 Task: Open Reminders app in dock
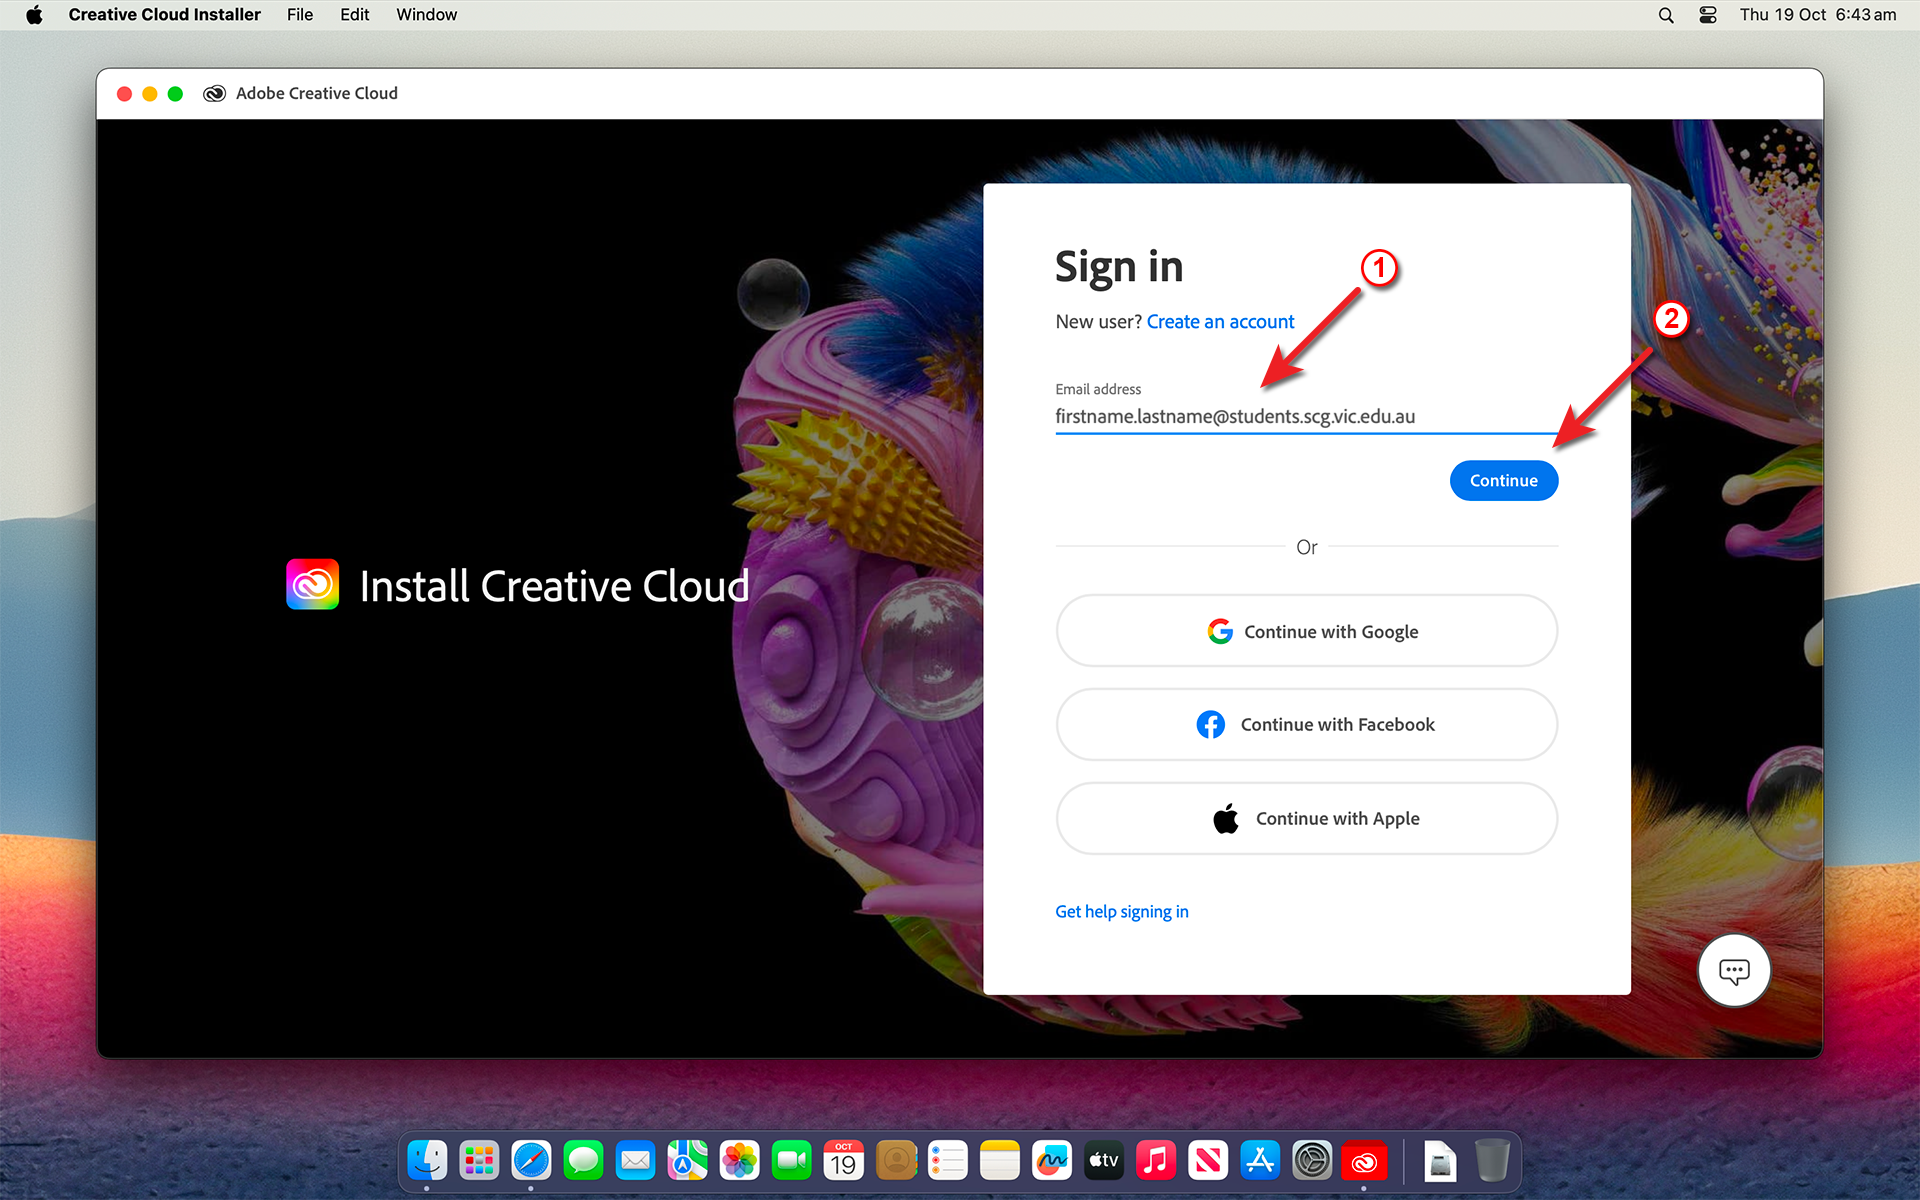click(x=948, y=1161)
